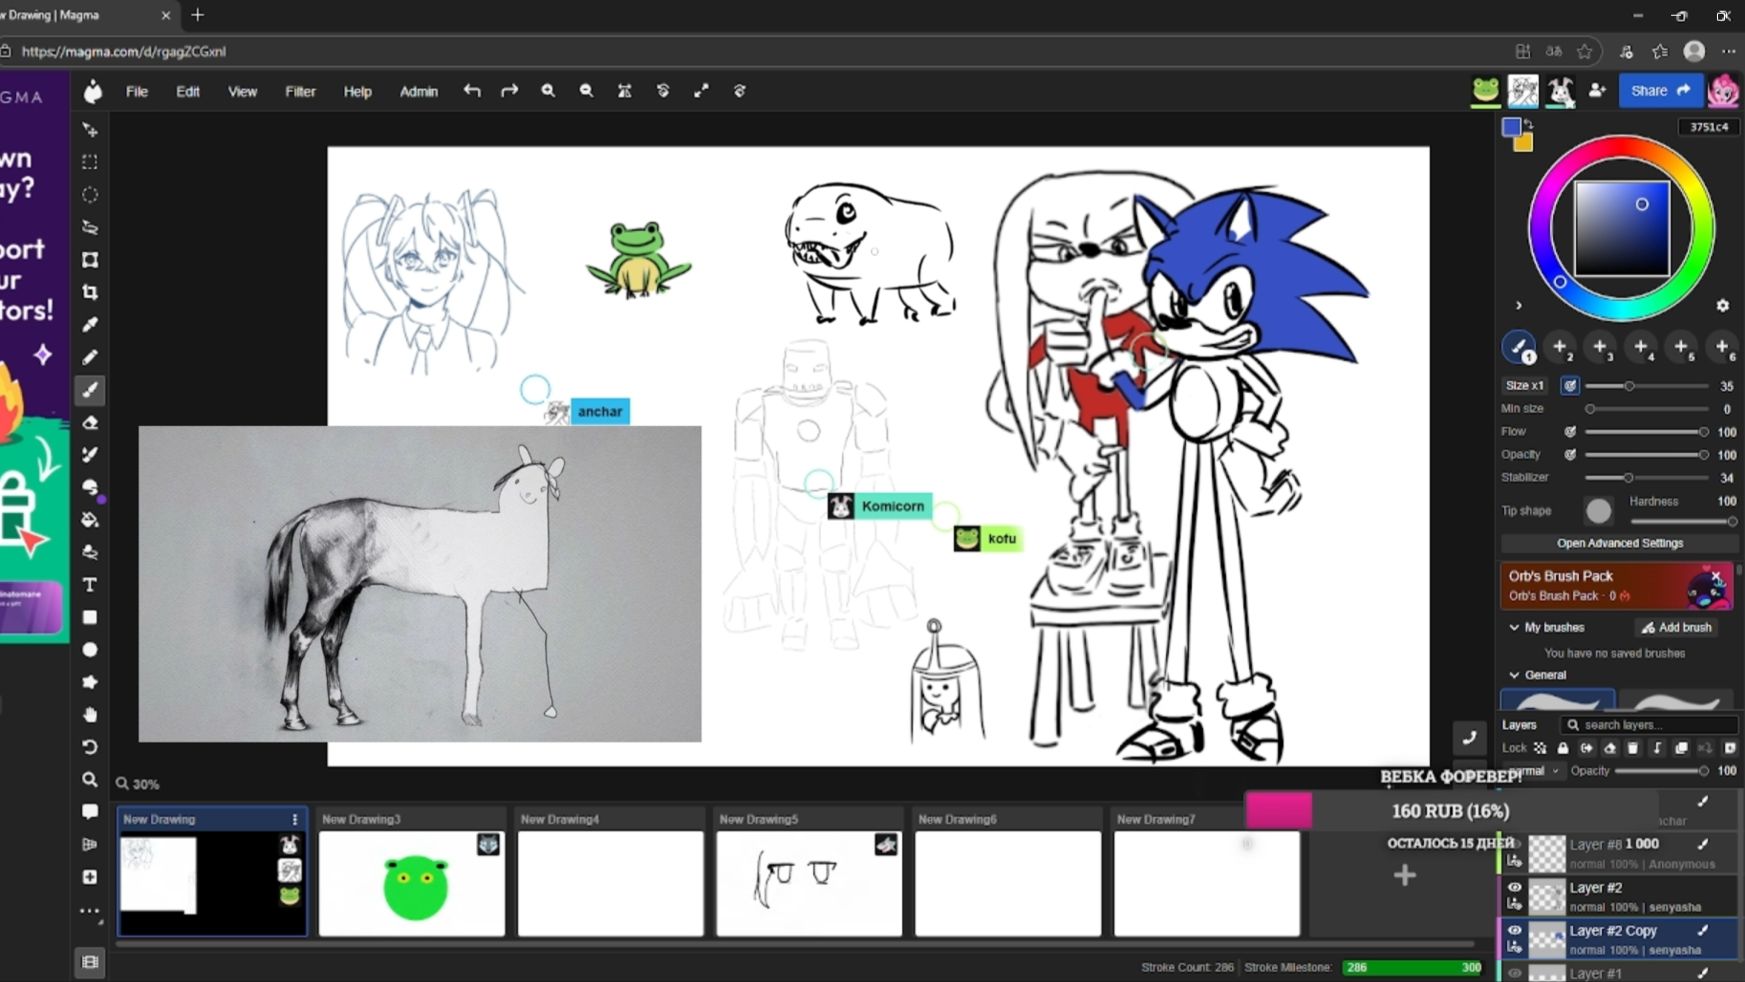This screenshot has width=1745, height=982.
Task: Select the Move tool in the left toolbar
Action: 90,130
